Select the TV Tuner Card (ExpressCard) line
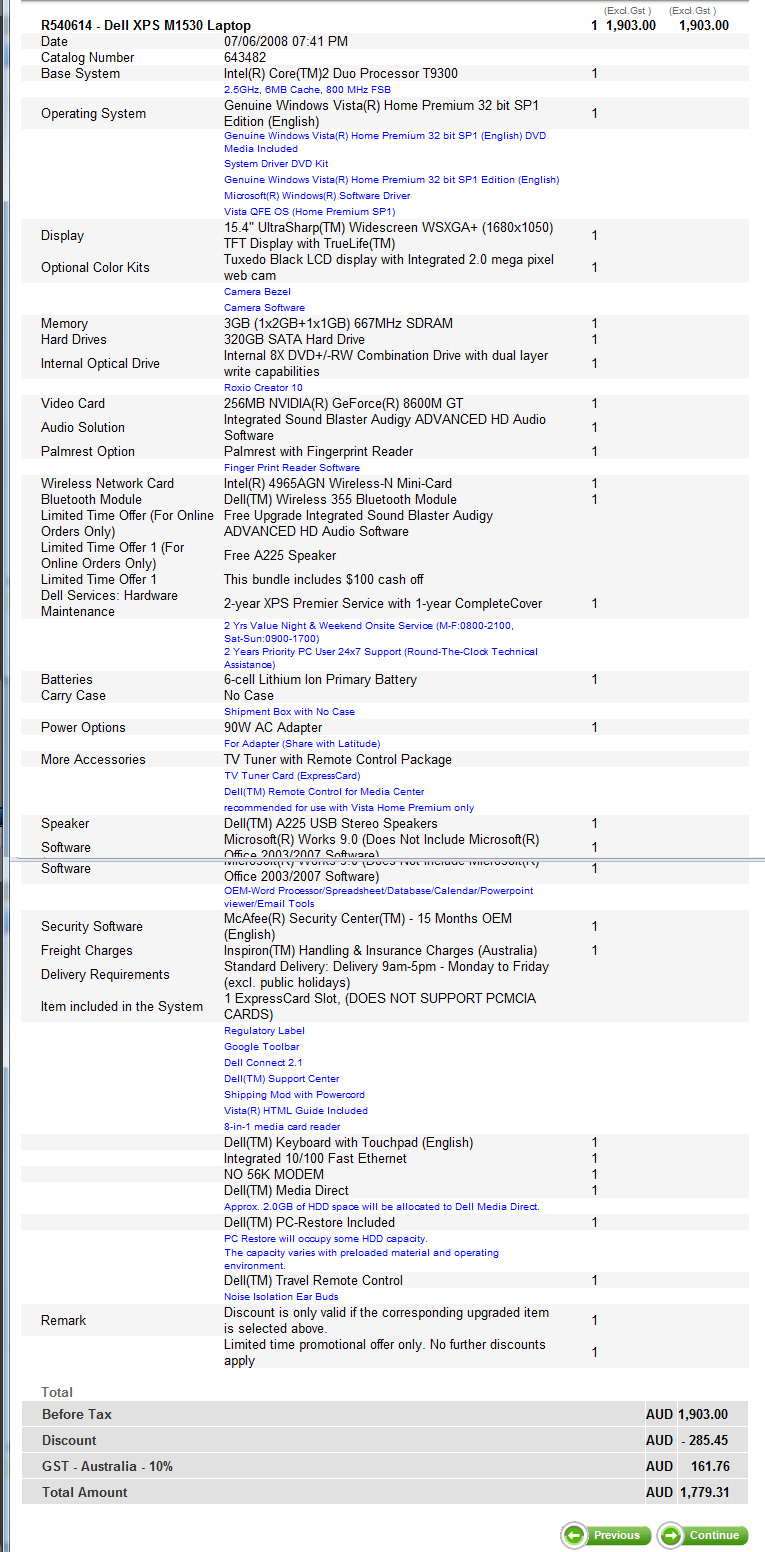The image size is (765, 1552). click(292, 775)
